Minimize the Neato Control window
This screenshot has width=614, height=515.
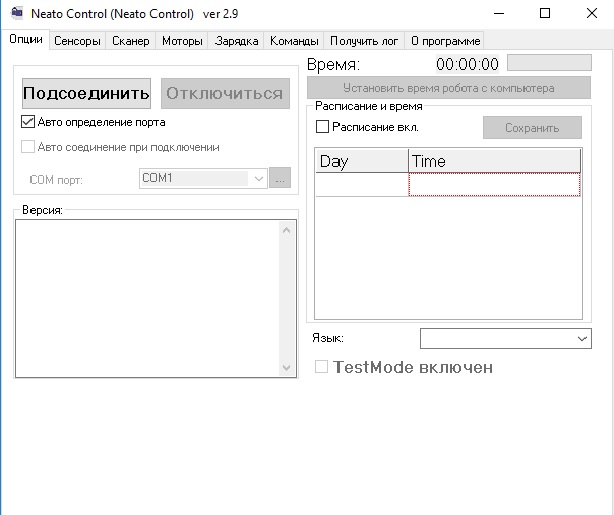pos(499,13)
